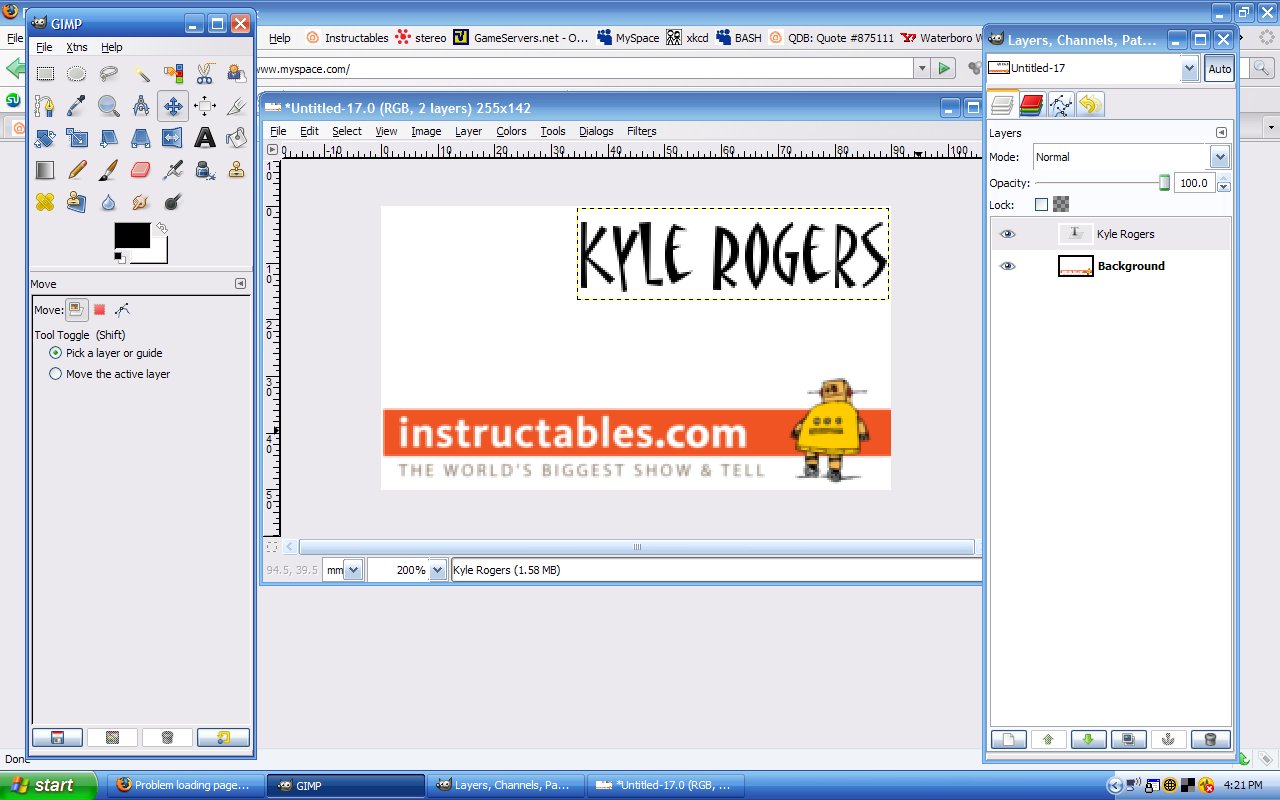Select the Measure compass tool
Screen dimensions: 1280x800
tap(141, 105)
